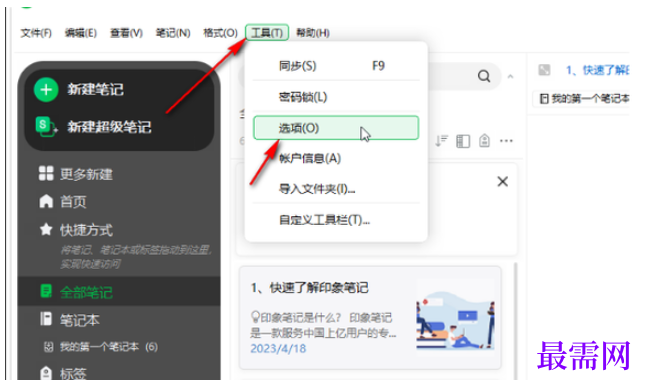Click the tag icon in sidebar
Image resolution: width=649 pixels, height=387 pixels.
click(x=46, y=373)
